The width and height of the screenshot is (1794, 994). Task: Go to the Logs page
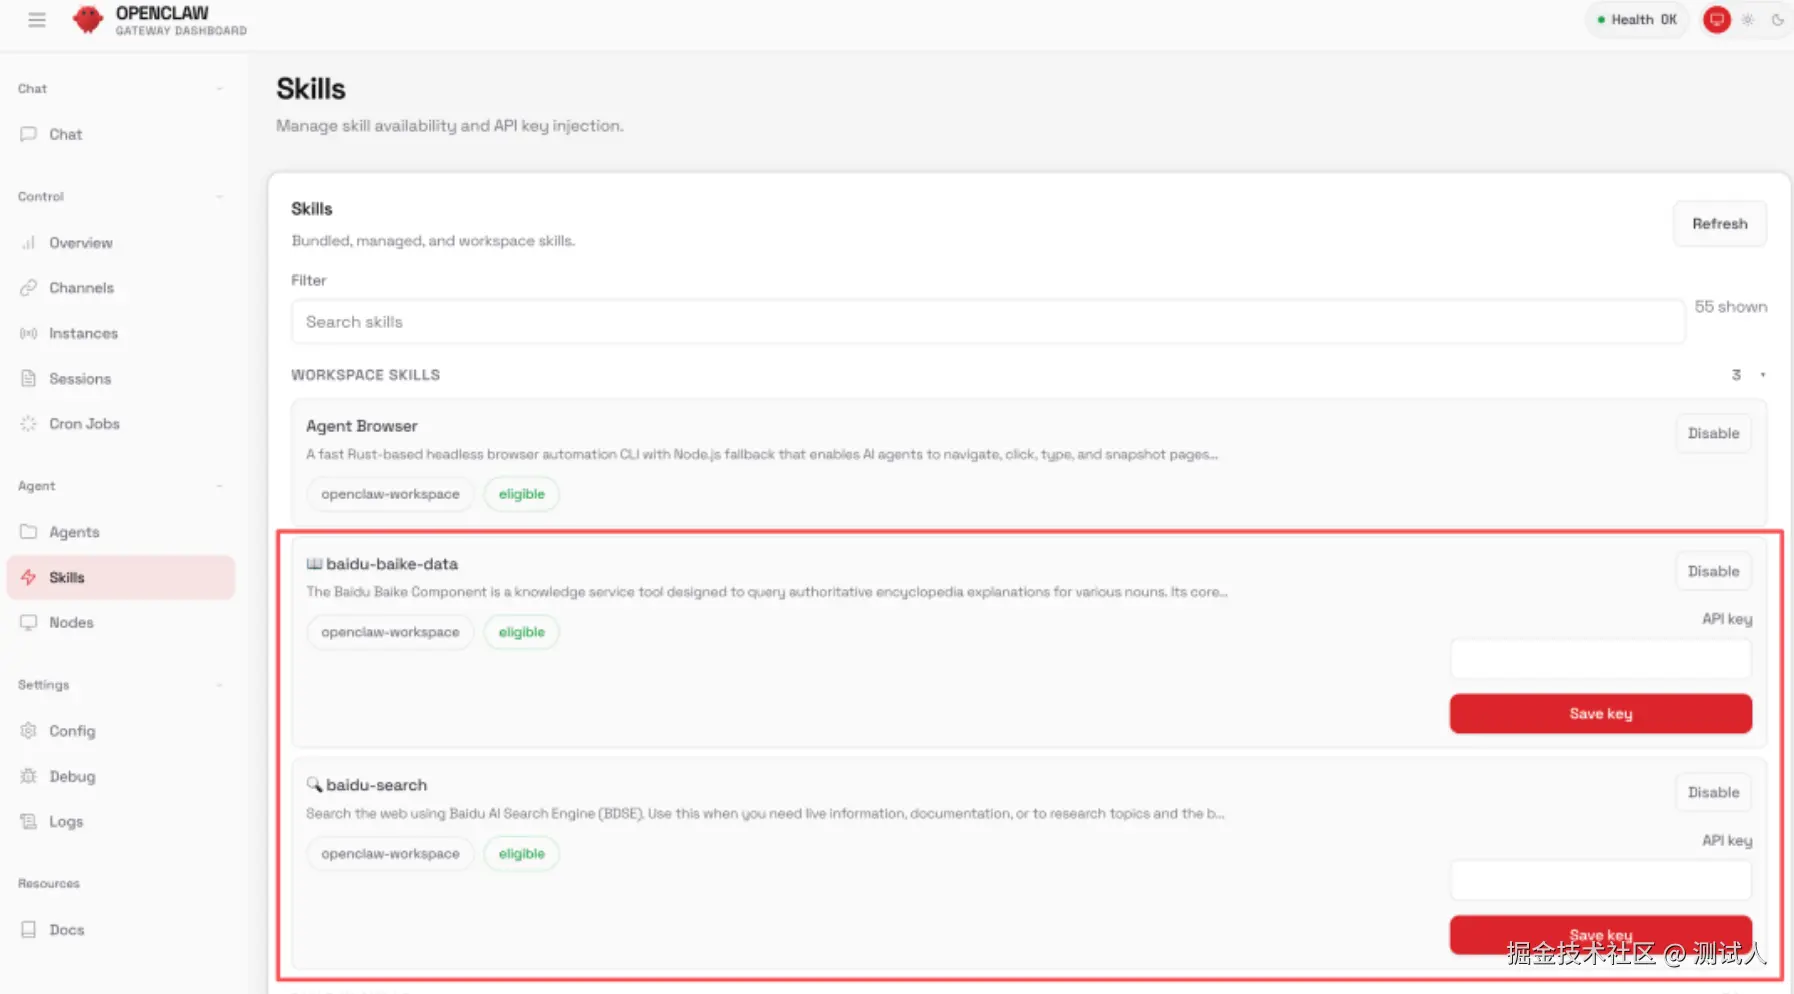pyautogui.click(x=66, y=822)
